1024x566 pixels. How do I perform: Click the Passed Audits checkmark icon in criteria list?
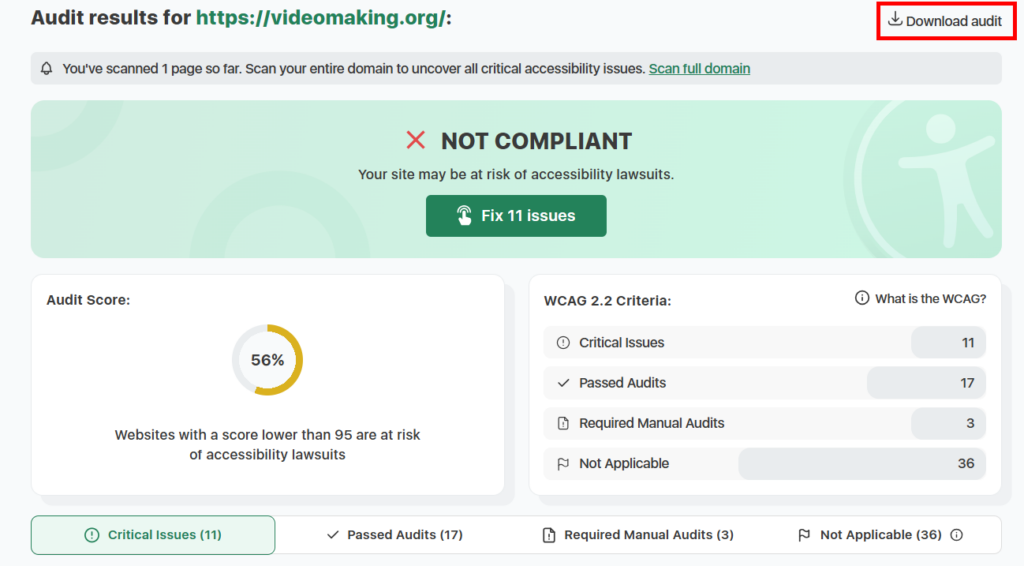563,383
